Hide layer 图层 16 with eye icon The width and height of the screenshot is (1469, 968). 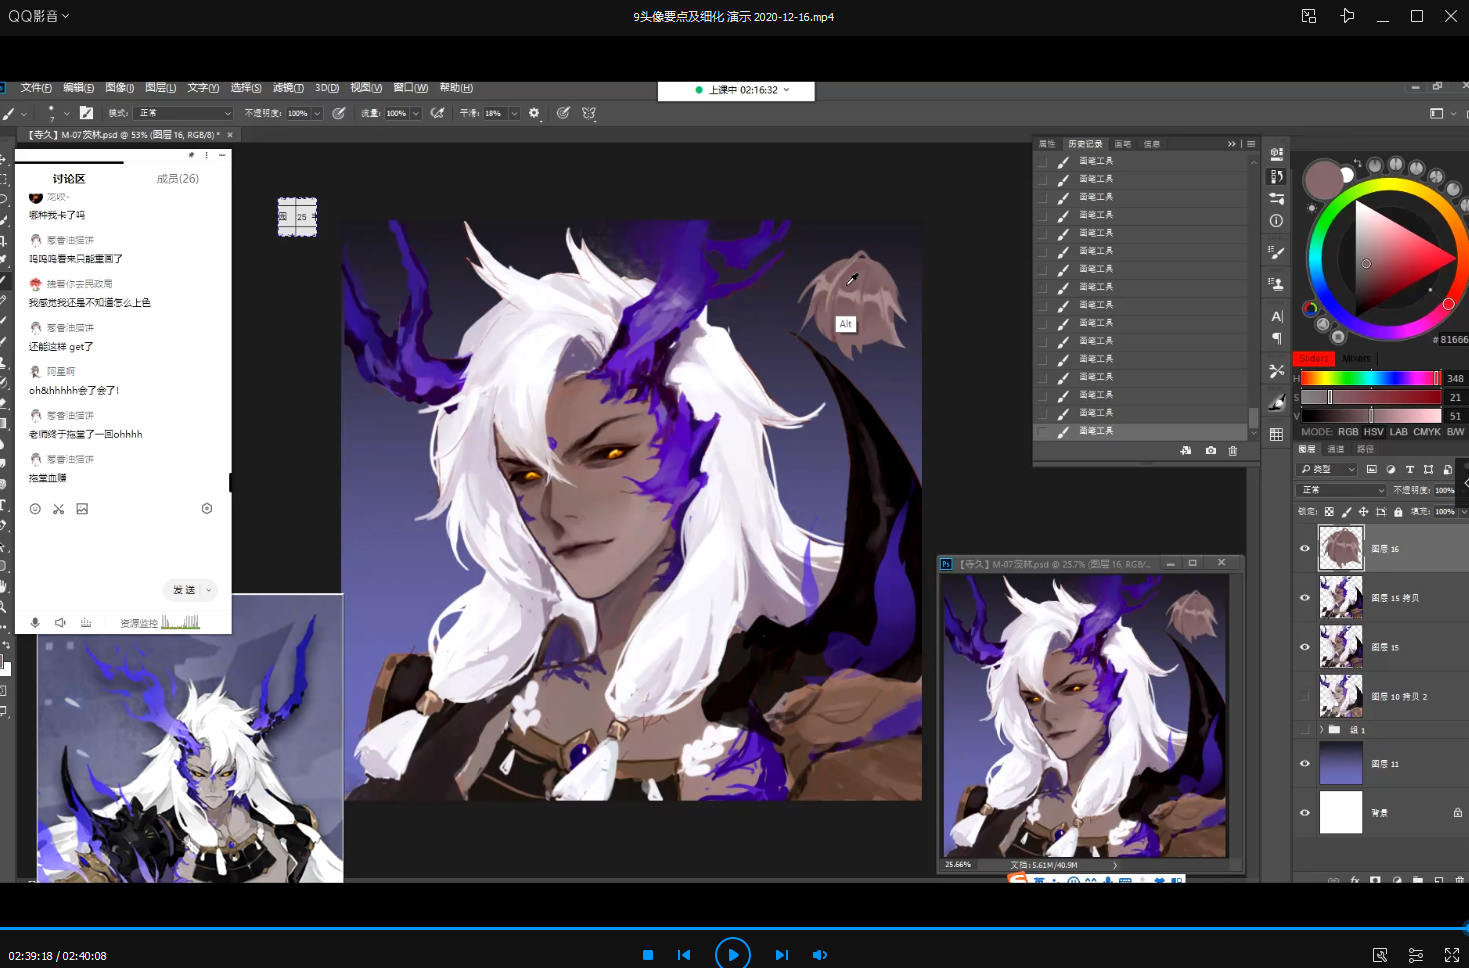coord(1304,548)
